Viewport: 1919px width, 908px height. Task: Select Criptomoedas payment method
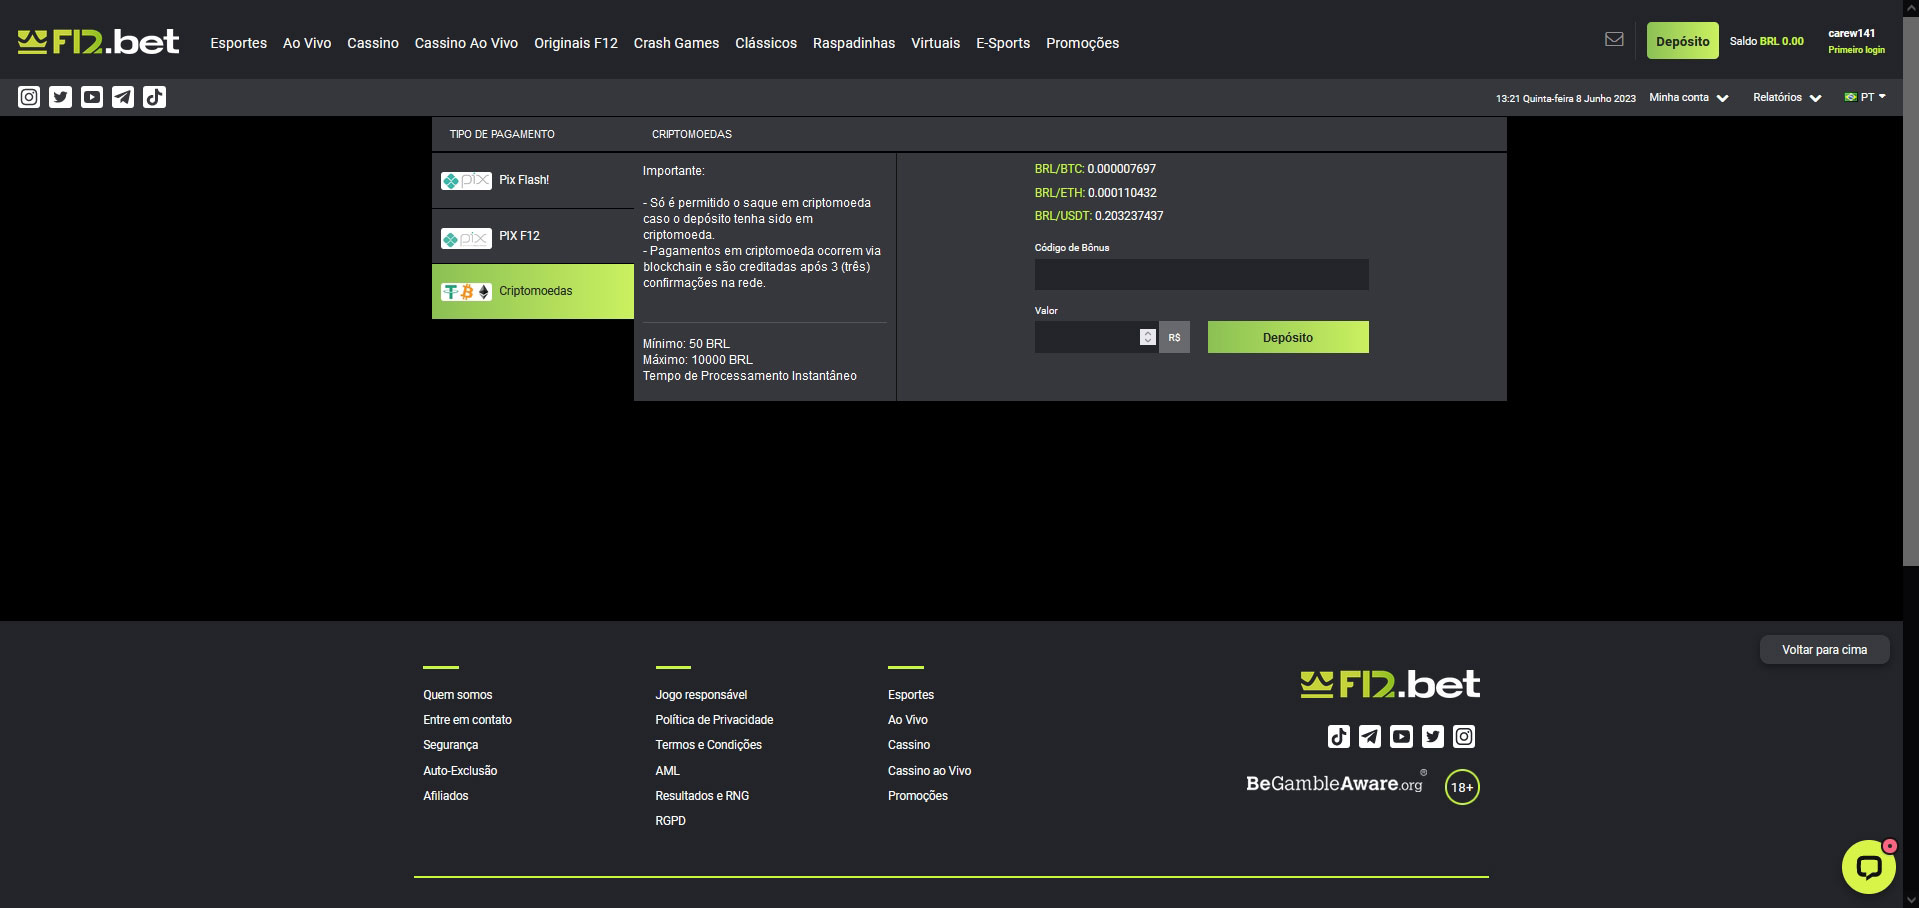pyautogui.click(x=533, y=291)
